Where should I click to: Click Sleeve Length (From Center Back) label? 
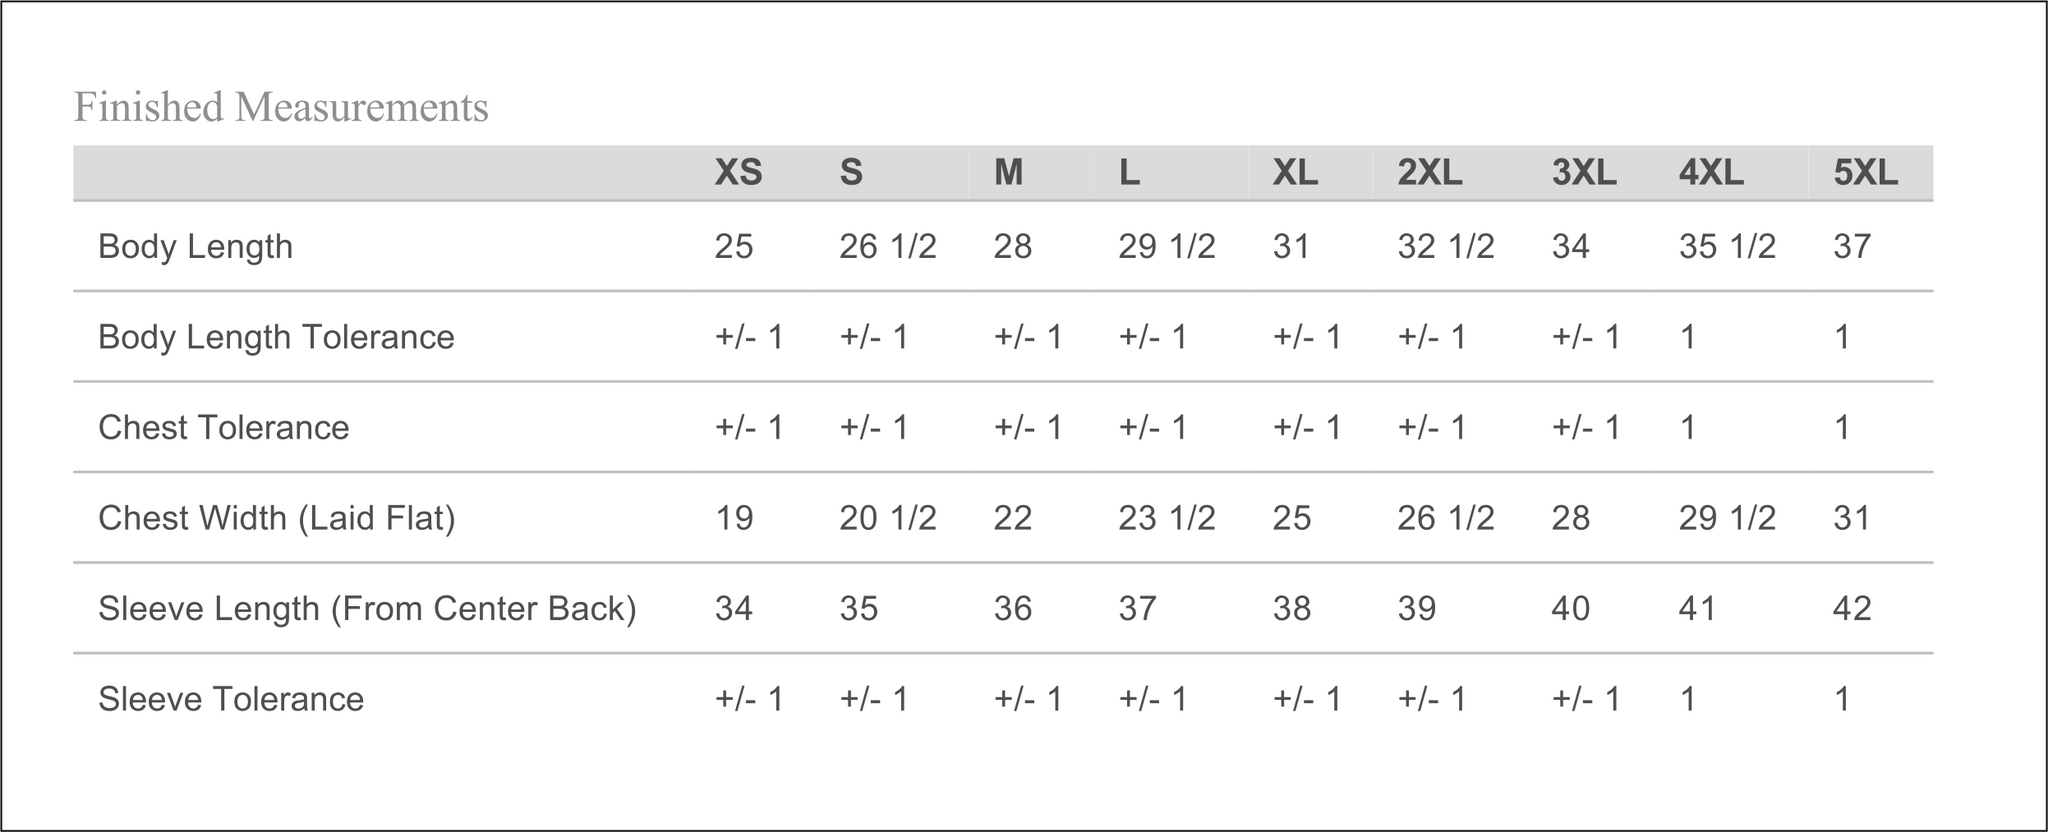click(x=367, y=608)
